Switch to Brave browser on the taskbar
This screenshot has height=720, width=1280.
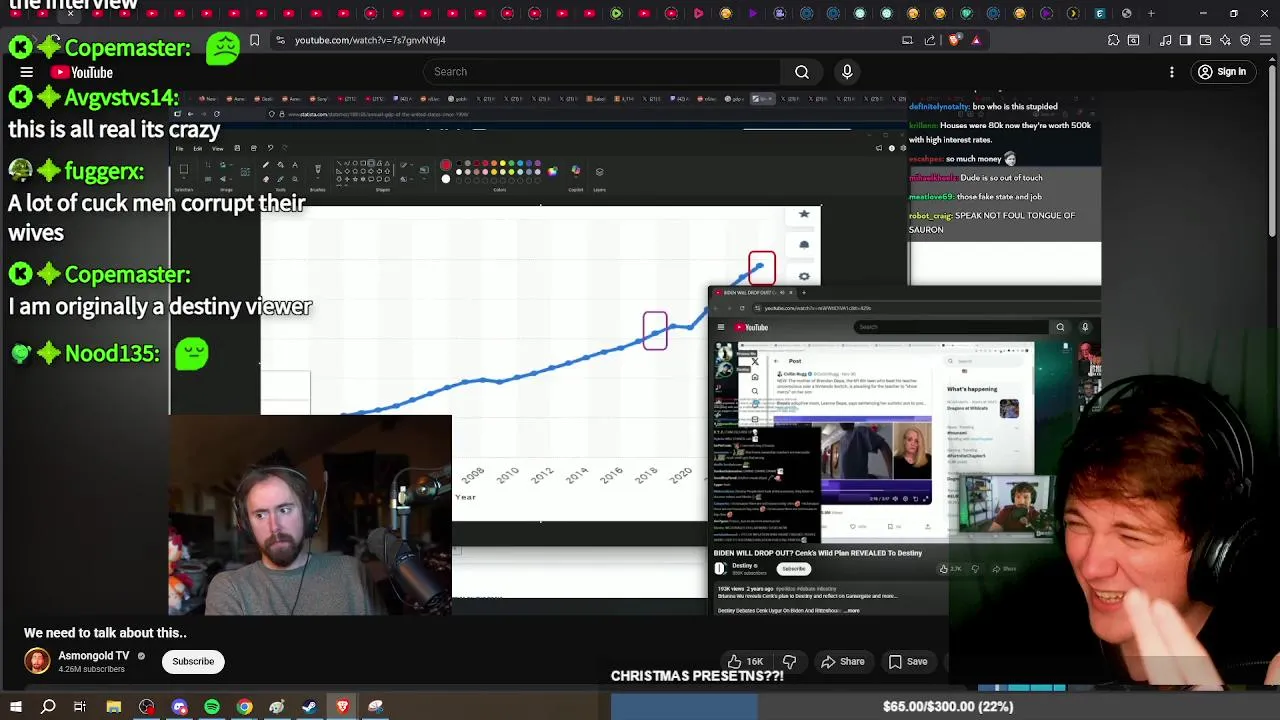click(342, 706)
